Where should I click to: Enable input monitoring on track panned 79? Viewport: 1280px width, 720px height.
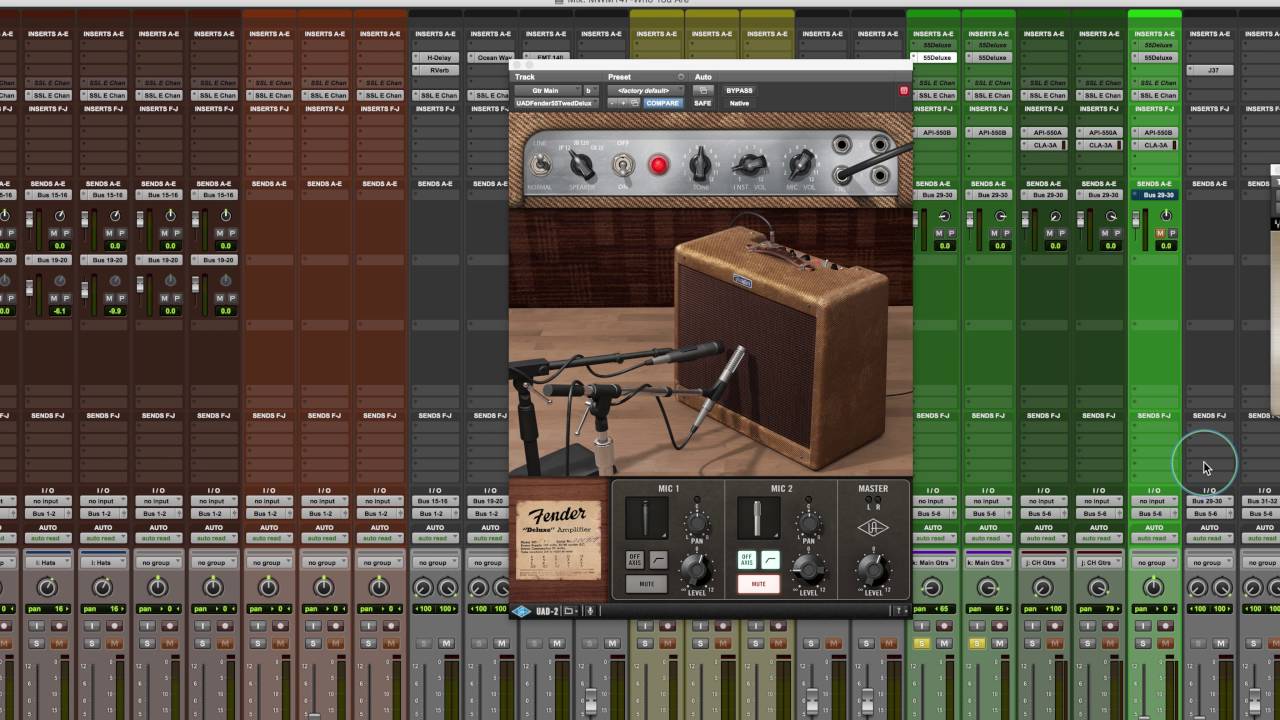point(1087,626)
